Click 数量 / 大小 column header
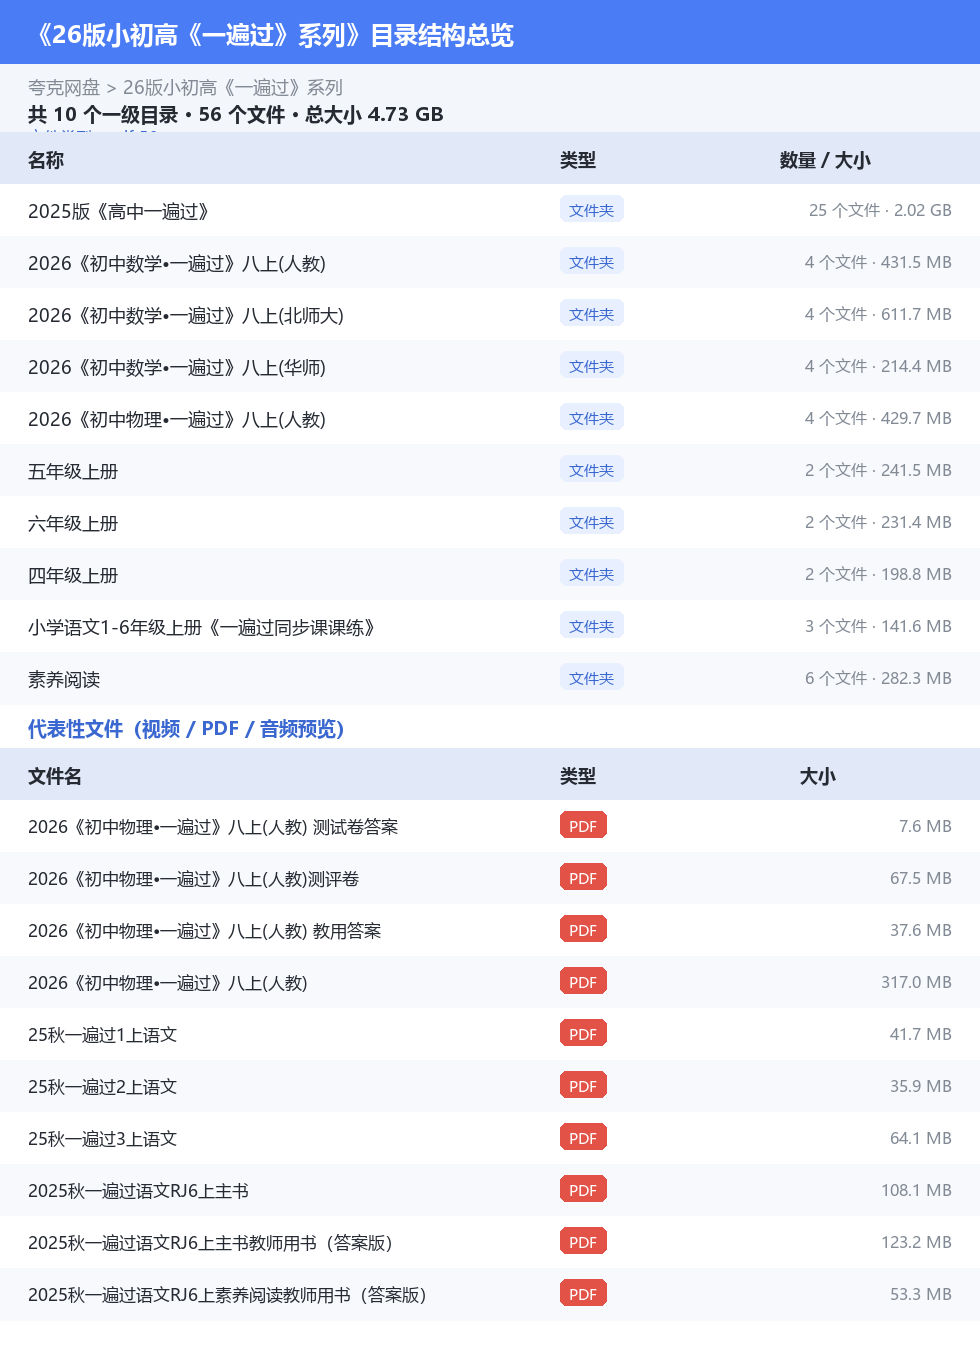 (x=825, y=160)
